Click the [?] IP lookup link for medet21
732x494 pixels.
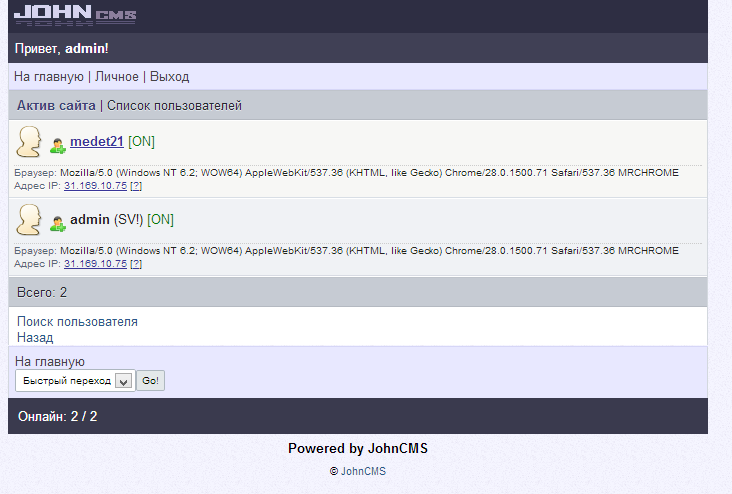[136, 186]
